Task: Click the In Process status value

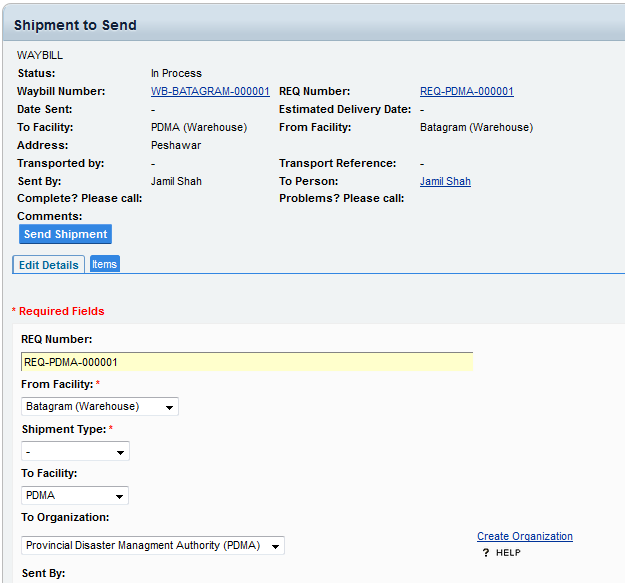Action: (176, 74)
